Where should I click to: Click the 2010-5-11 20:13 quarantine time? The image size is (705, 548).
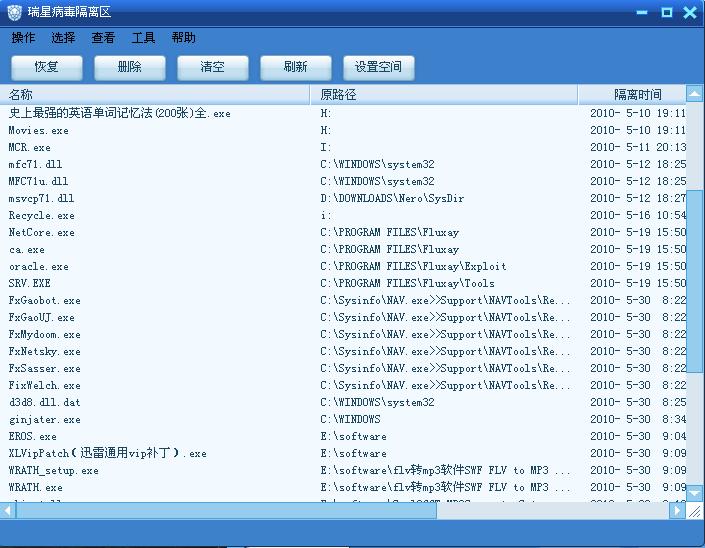point(638,147)
